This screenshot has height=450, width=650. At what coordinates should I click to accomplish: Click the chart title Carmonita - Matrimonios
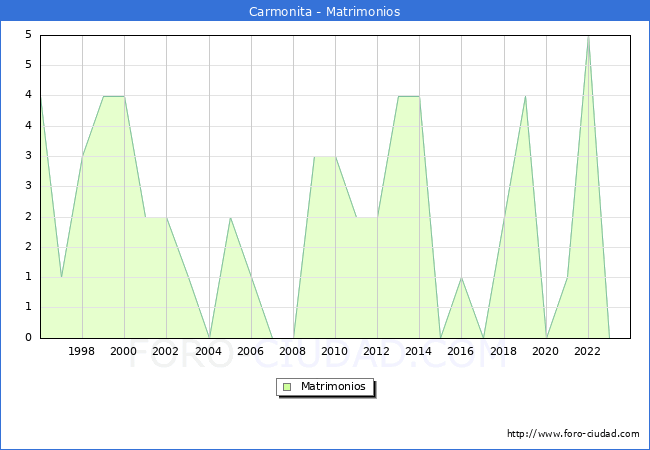point(325,11)
